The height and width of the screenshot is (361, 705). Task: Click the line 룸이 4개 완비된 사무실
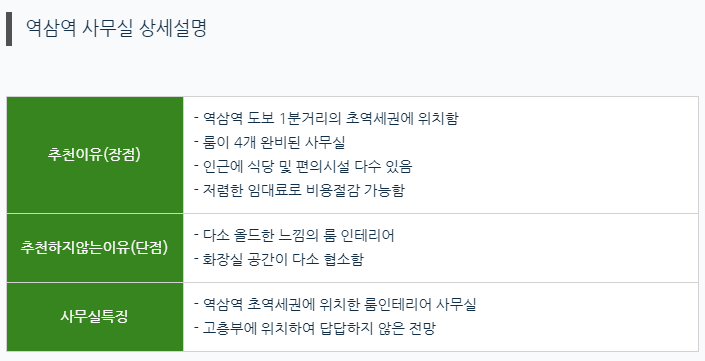(x=270, y=143)
